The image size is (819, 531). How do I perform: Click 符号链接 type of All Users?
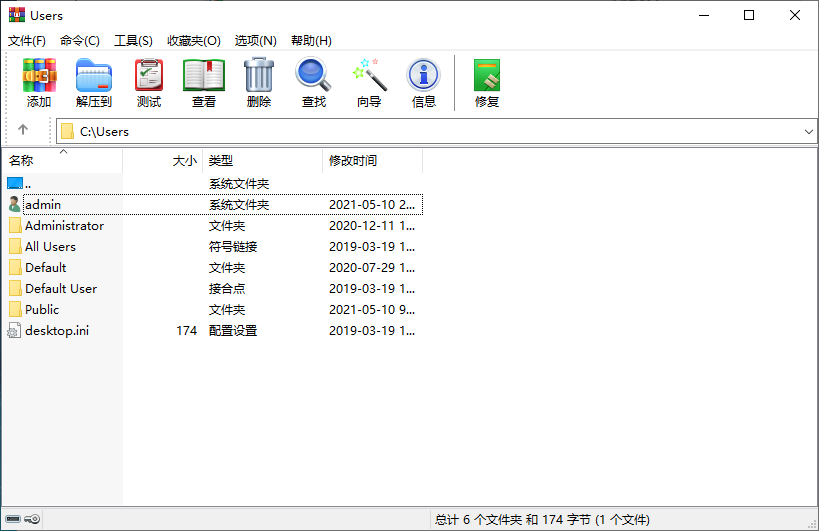click(x=233, y=246)
